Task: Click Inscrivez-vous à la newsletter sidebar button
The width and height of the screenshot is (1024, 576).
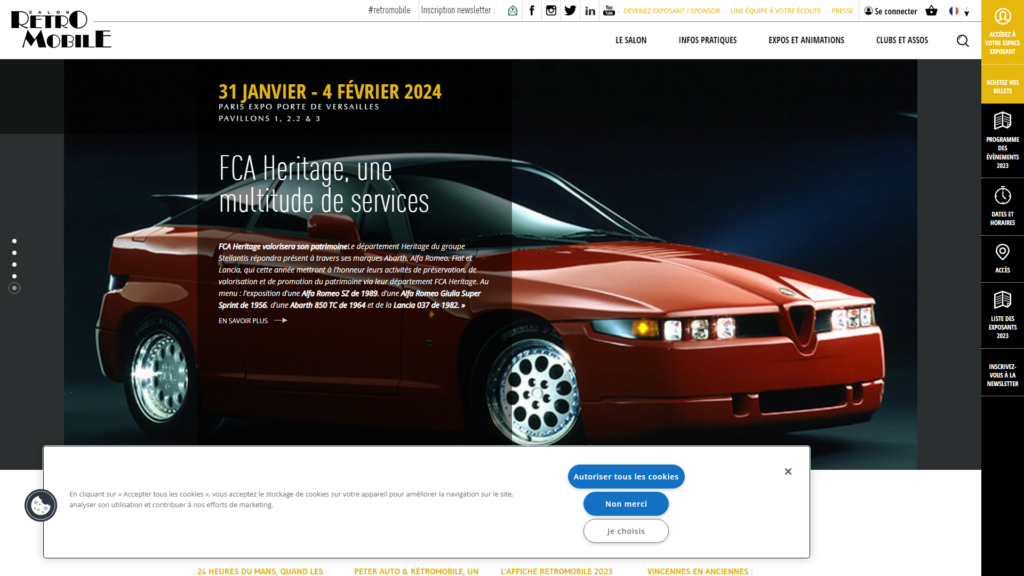Action: 1002,375
